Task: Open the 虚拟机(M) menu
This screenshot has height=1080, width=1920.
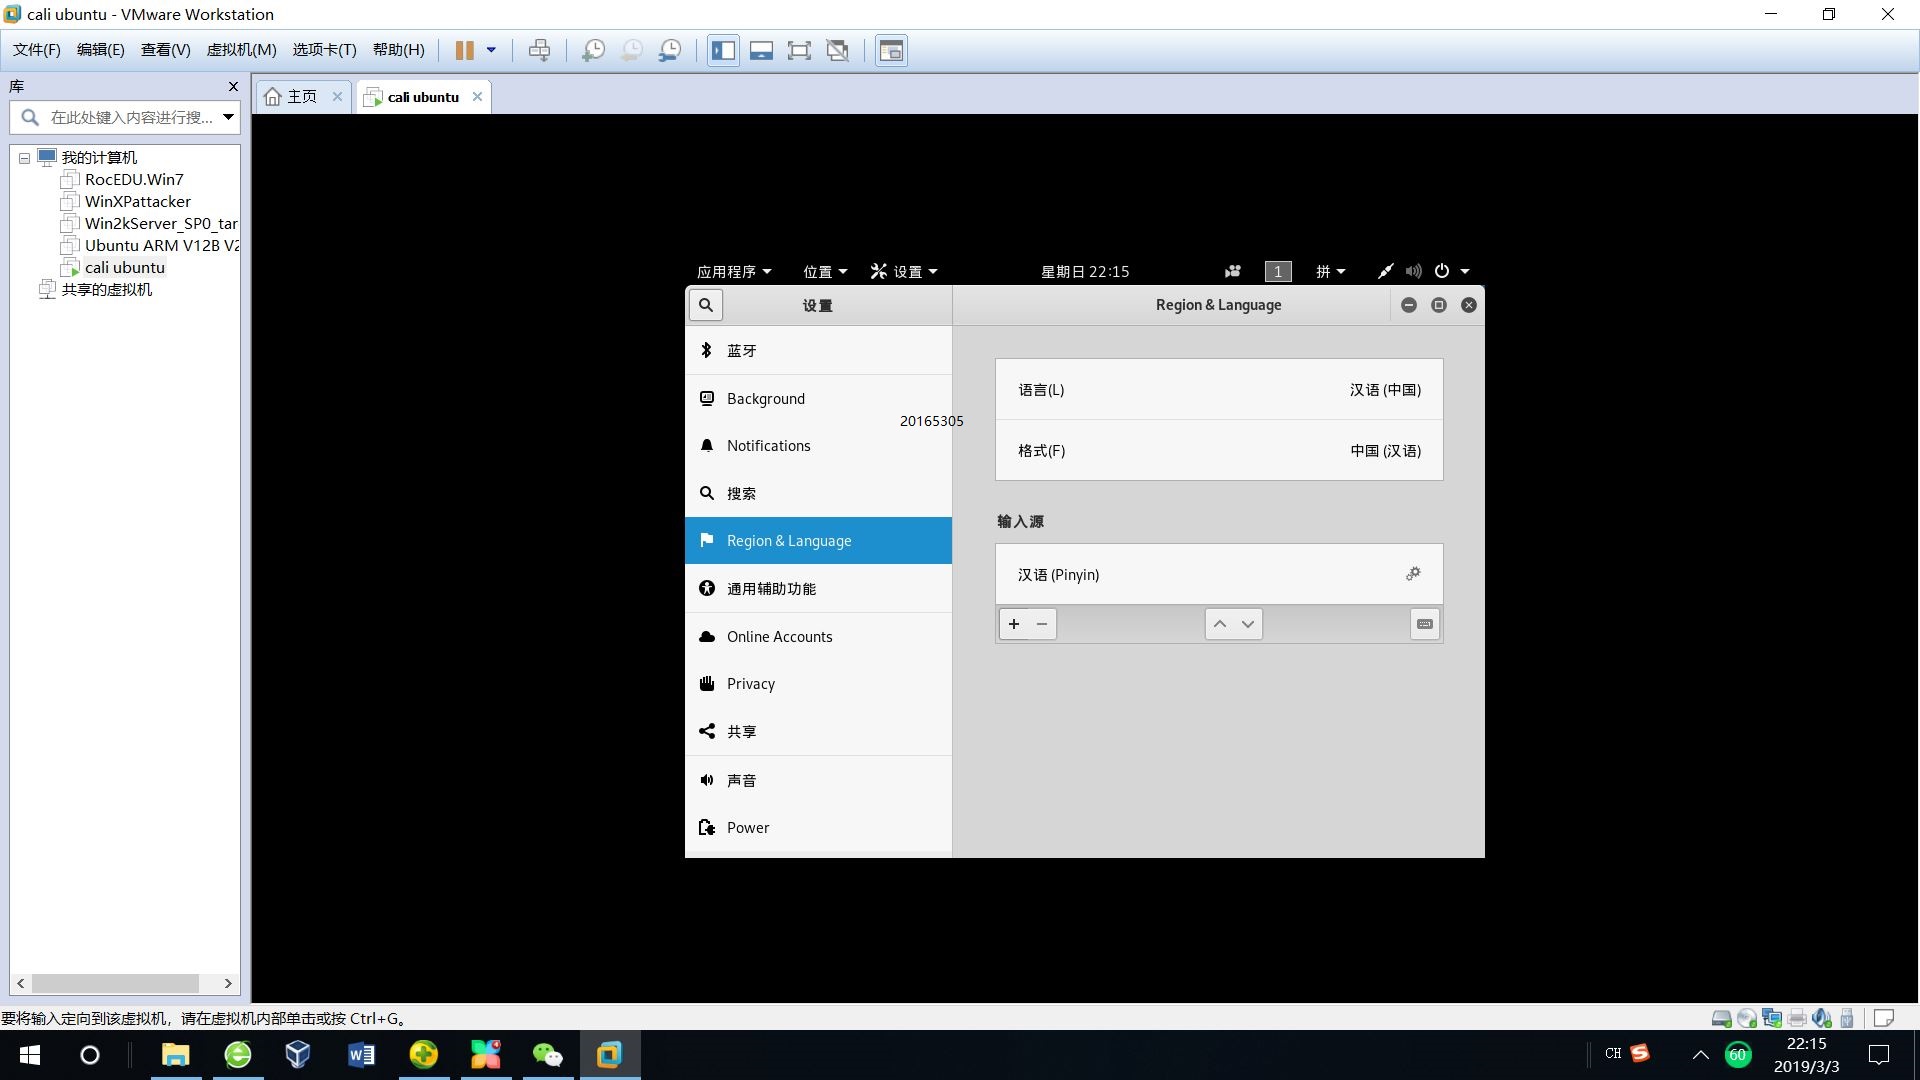Action: (x=241, y=50)
